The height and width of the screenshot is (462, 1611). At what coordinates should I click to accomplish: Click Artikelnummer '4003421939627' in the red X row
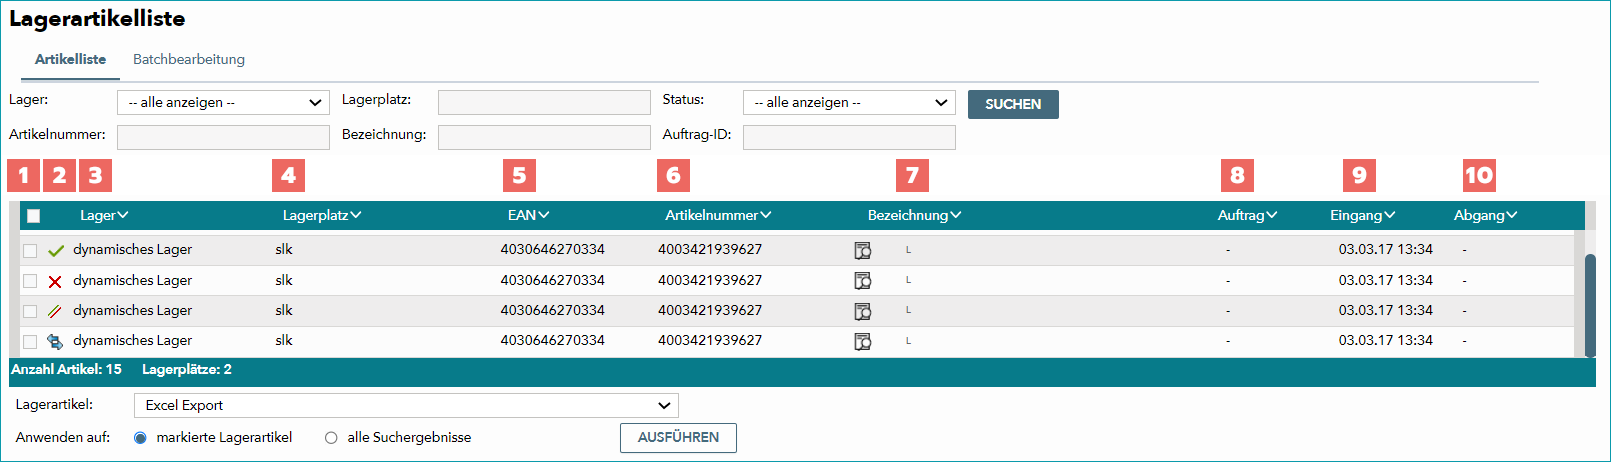coord(710,280)
